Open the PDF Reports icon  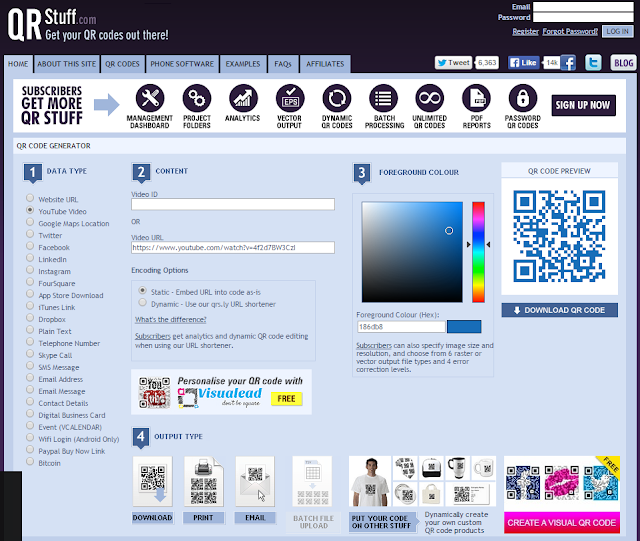[476, 98]
